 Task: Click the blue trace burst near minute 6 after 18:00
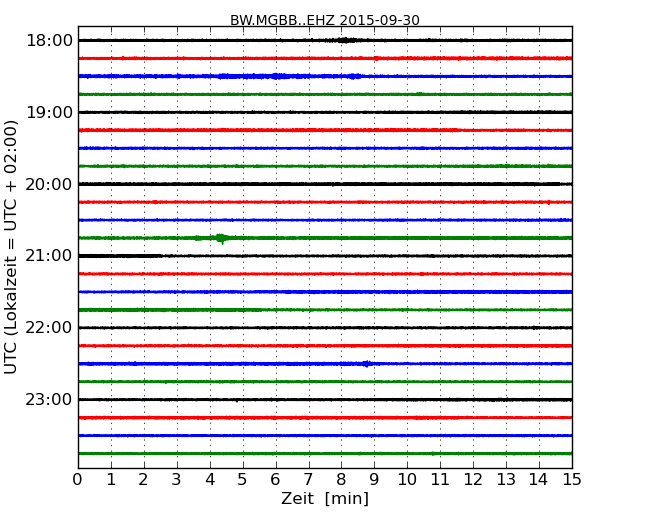tap(279, 76)
